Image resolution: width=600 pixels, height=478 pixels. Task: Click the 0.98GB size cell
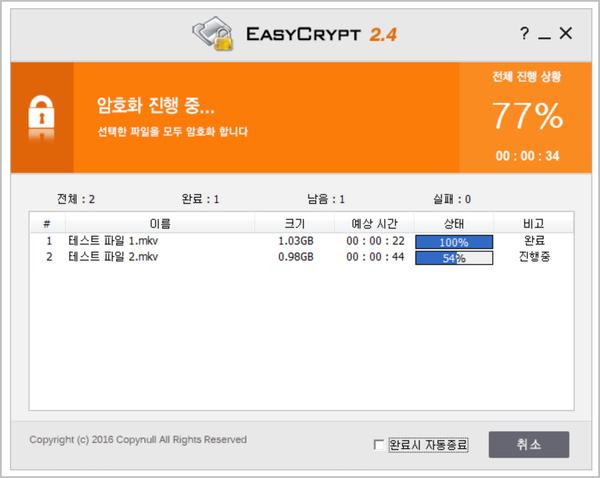pyautogui.click(x=296, y=257)
